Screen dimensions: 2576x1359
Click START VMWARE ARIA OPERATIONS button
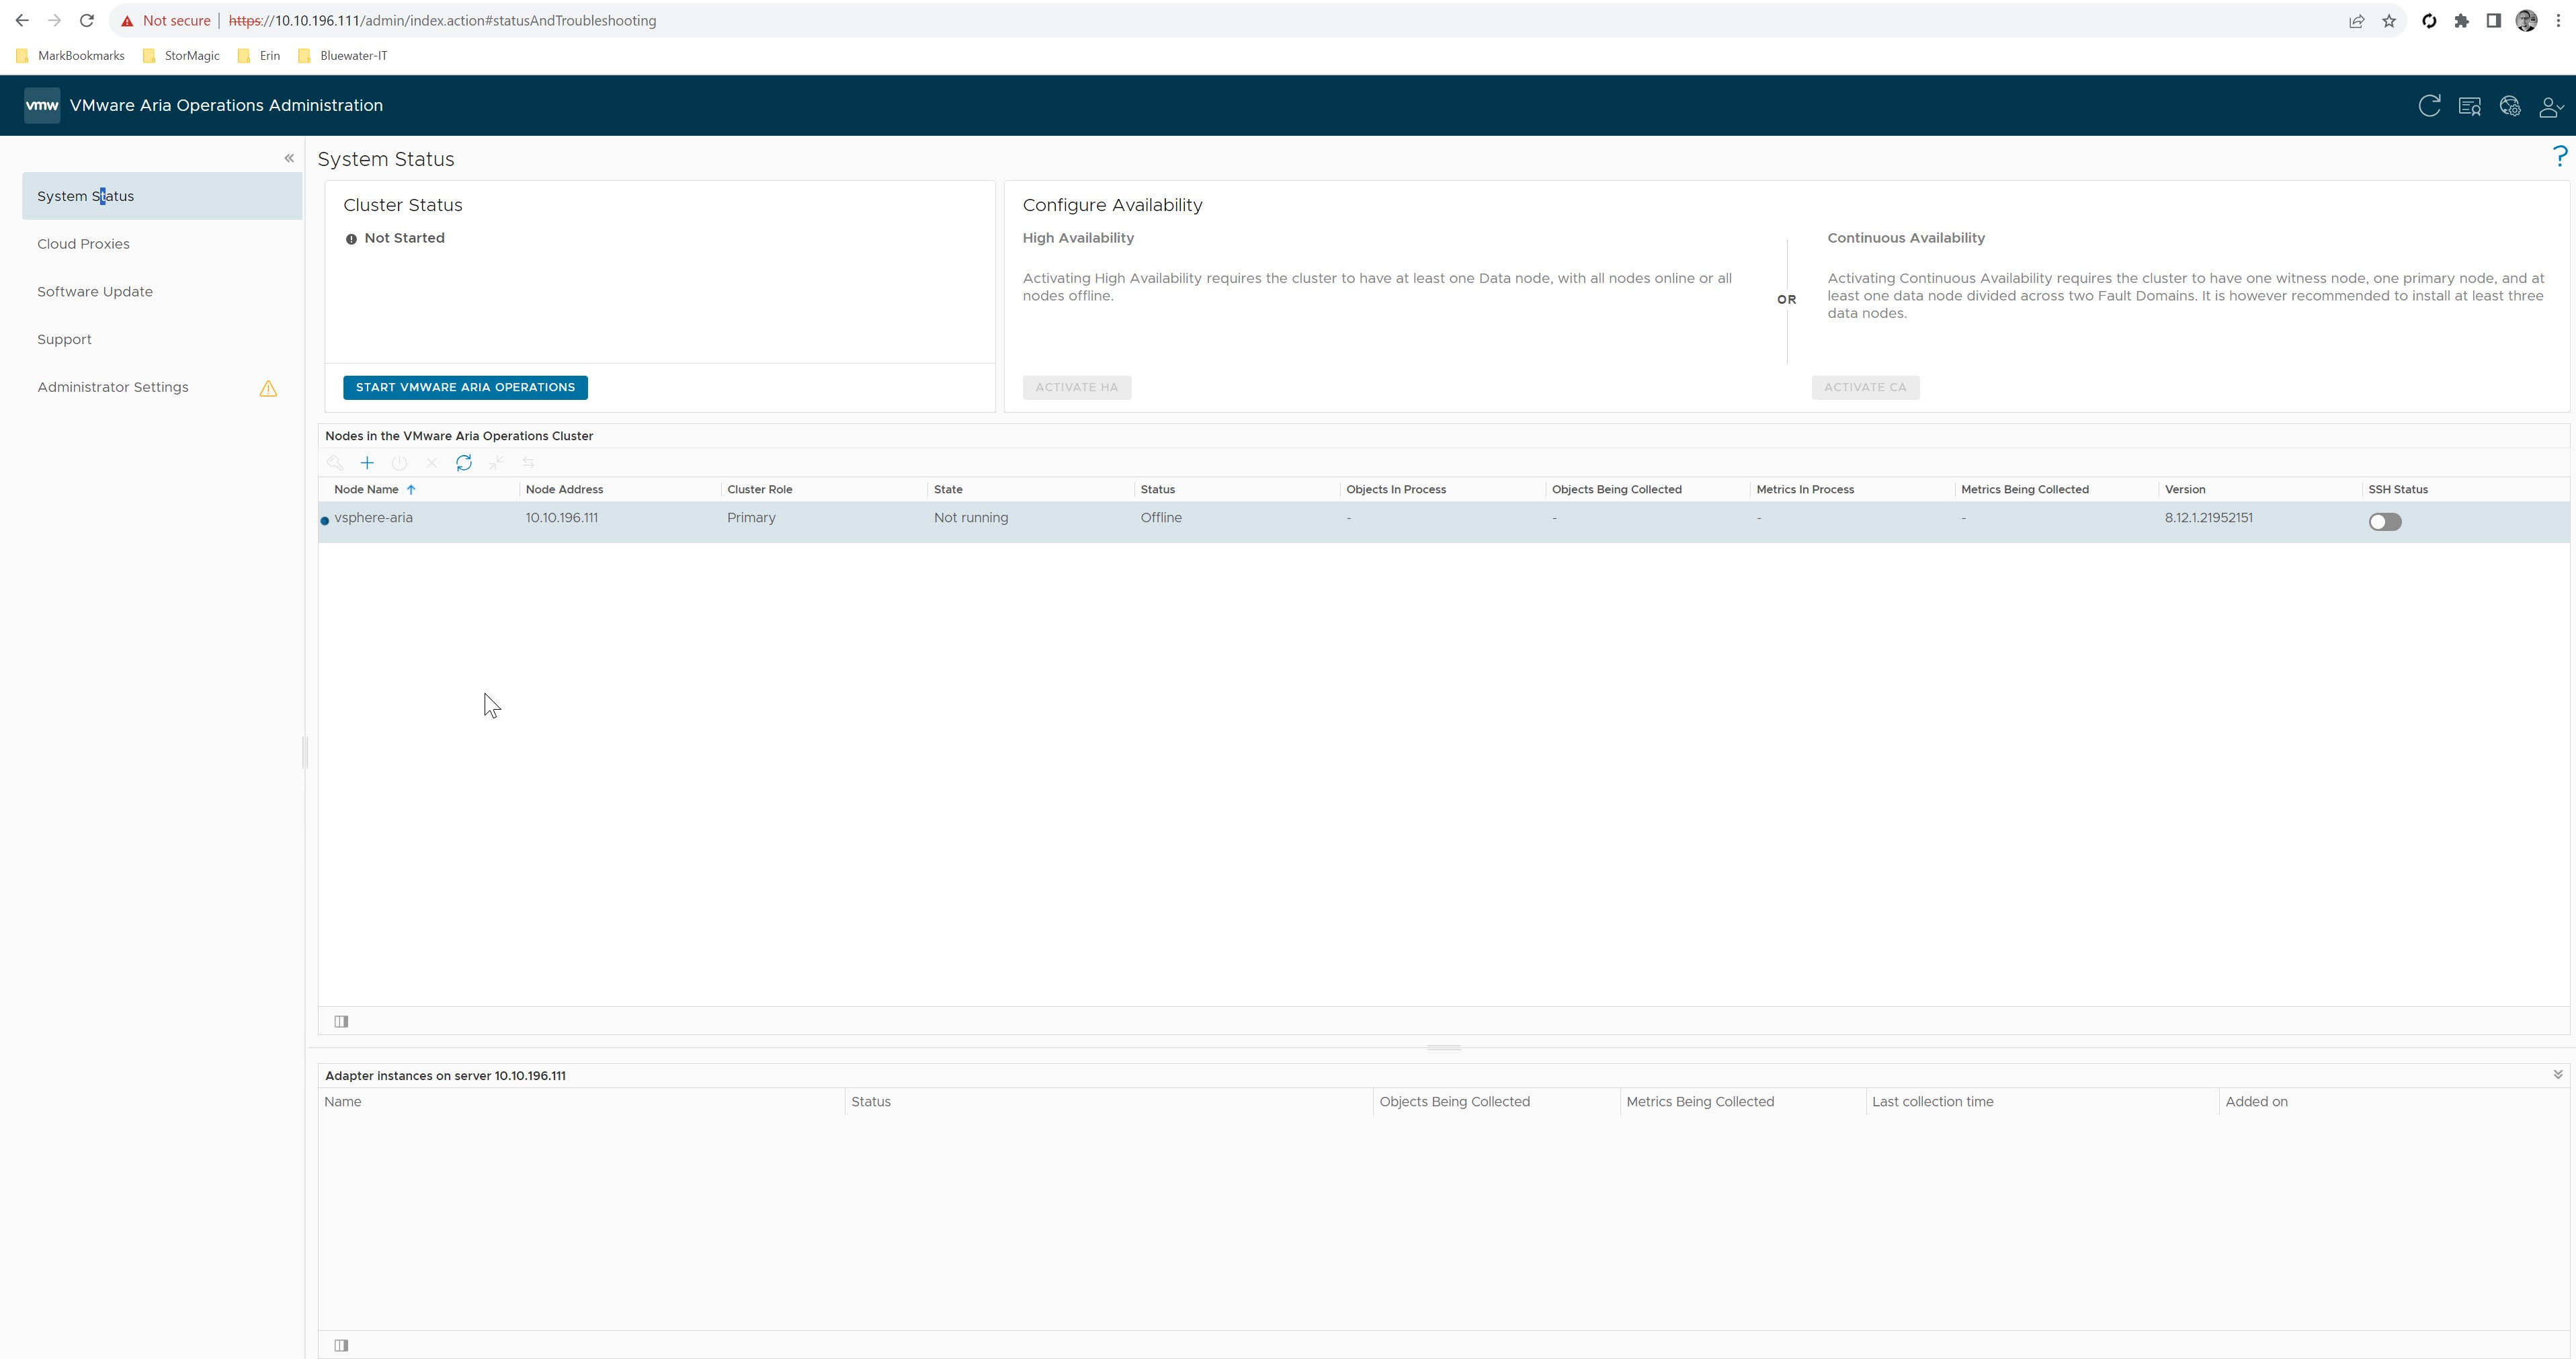click(465, 387)
